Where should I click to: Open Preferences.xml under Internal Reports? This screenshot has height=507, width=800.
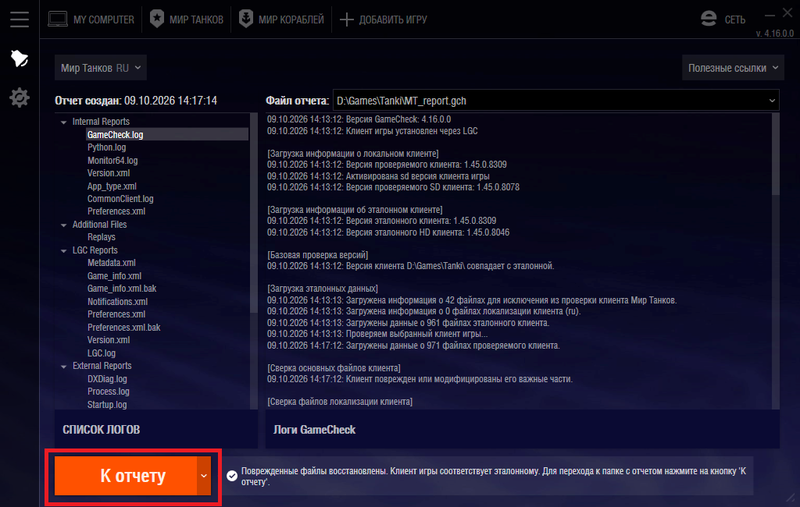click(x=116, y=211)
